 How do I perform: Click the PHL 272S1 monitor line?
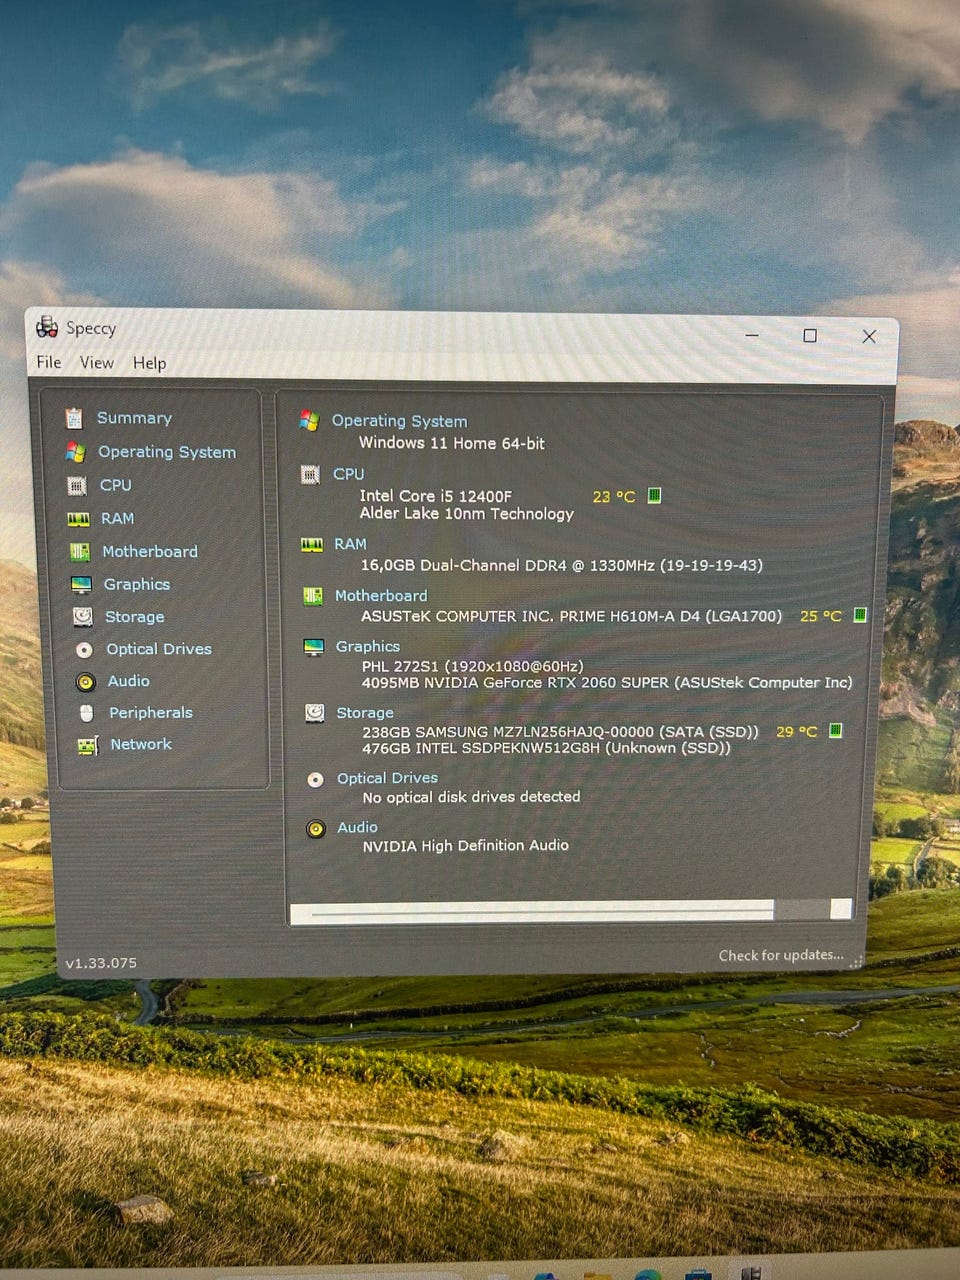tap(473, 666)
